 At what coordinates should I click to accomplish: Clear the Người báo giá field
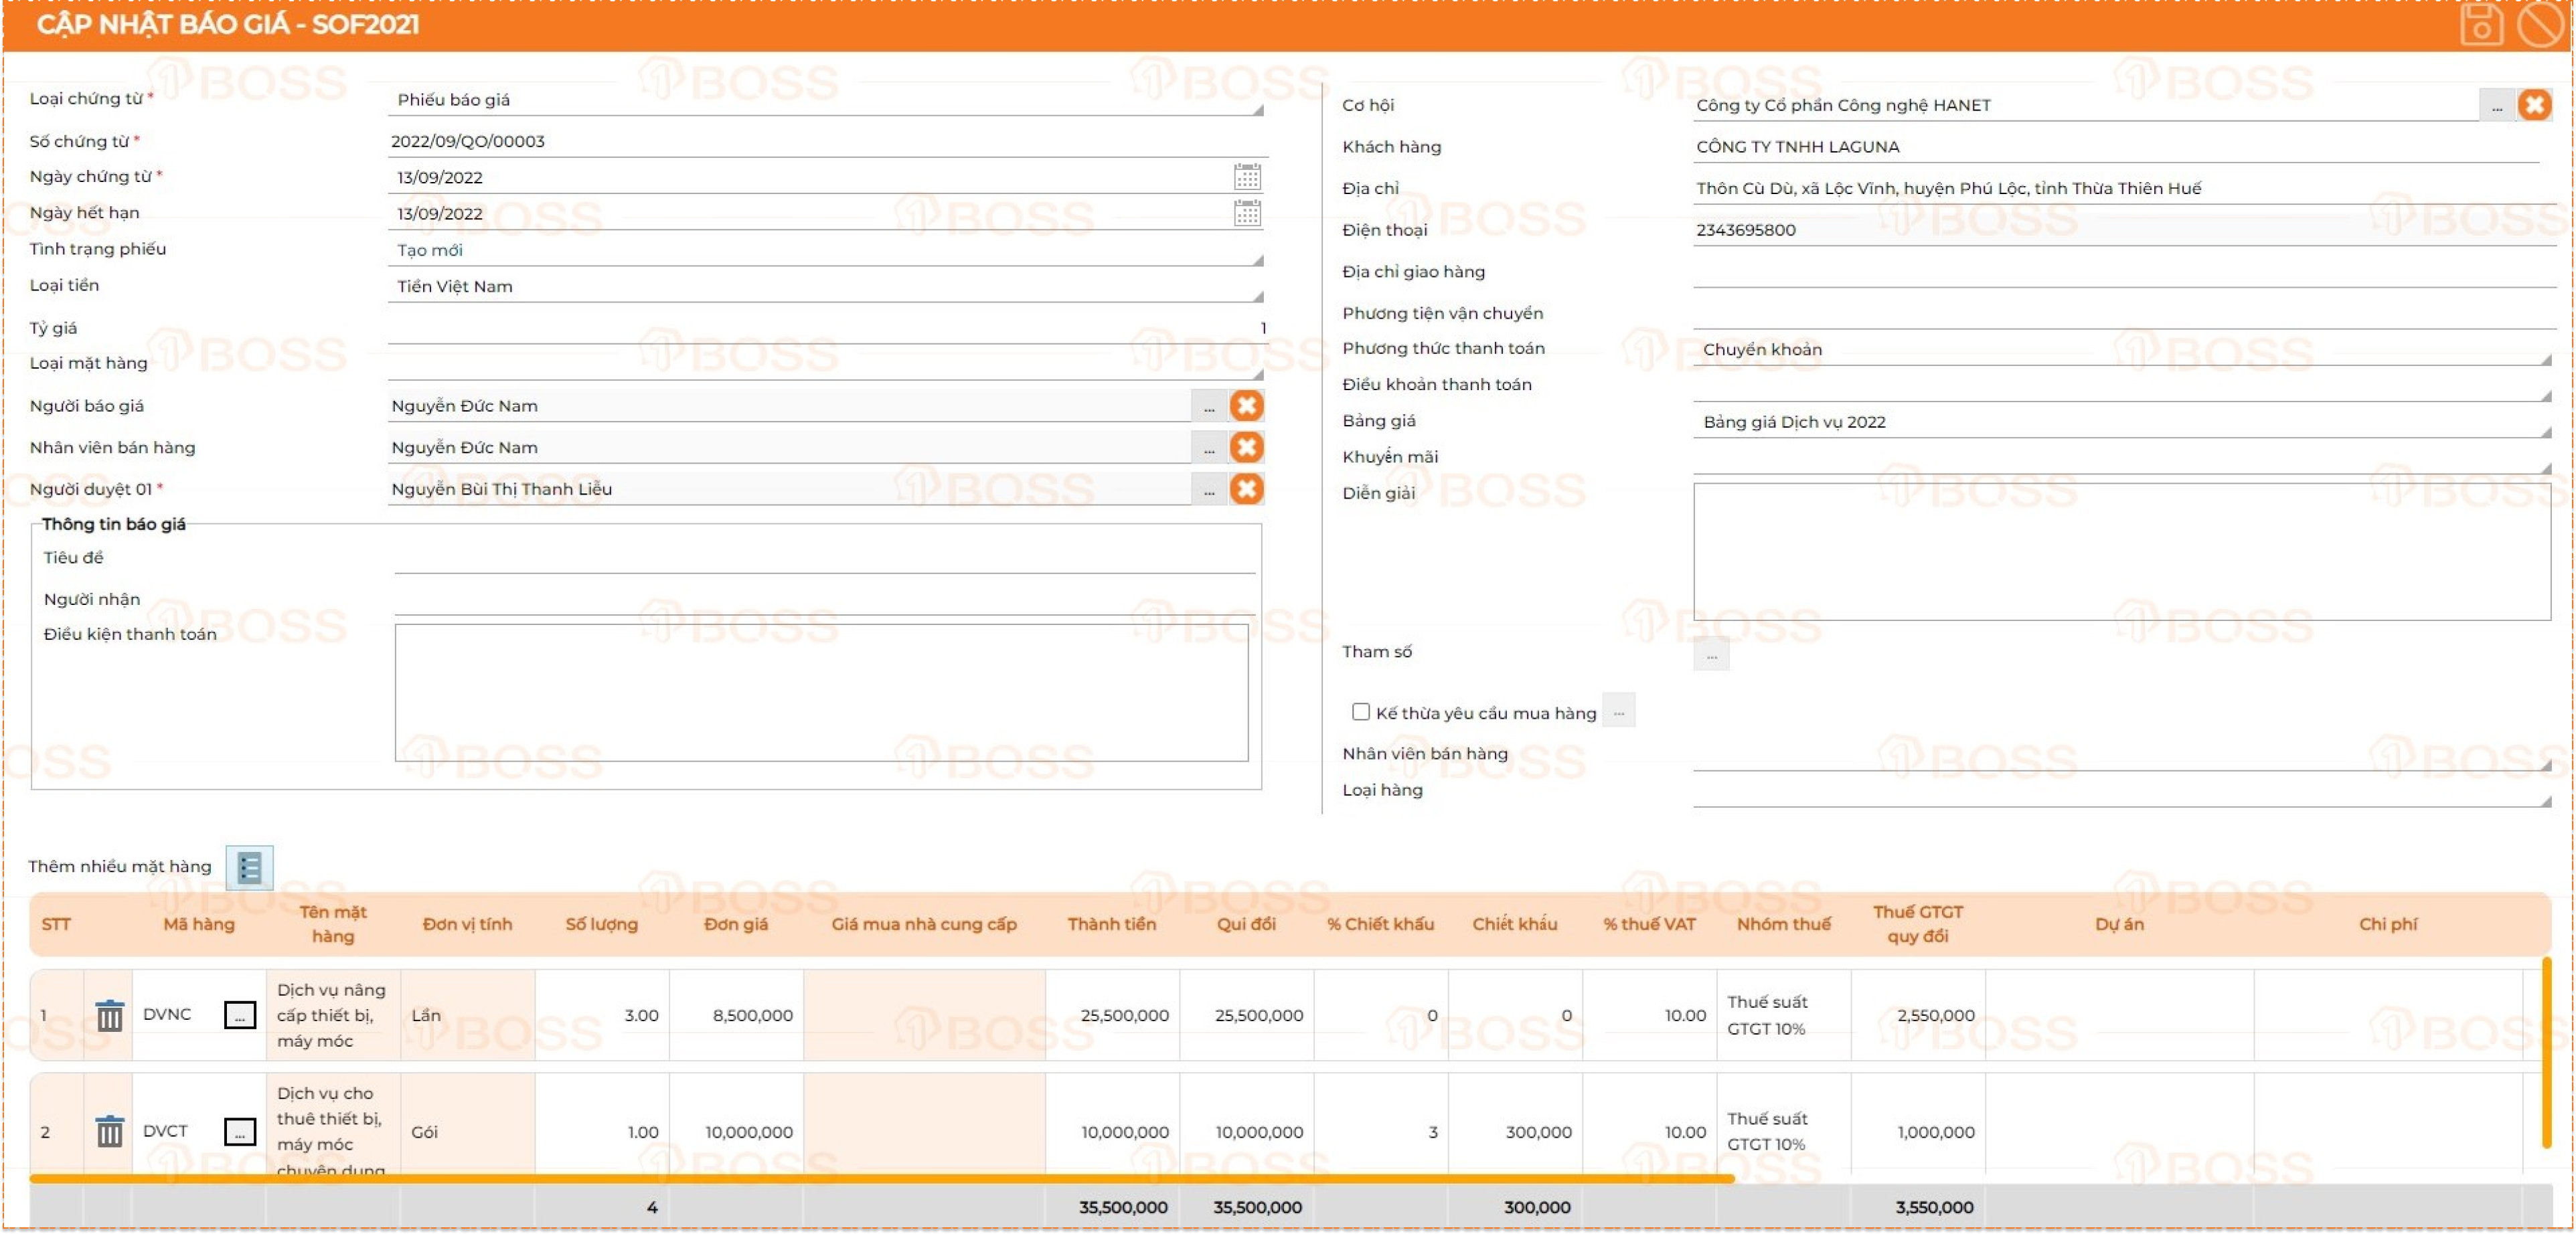pos(1246,406)
